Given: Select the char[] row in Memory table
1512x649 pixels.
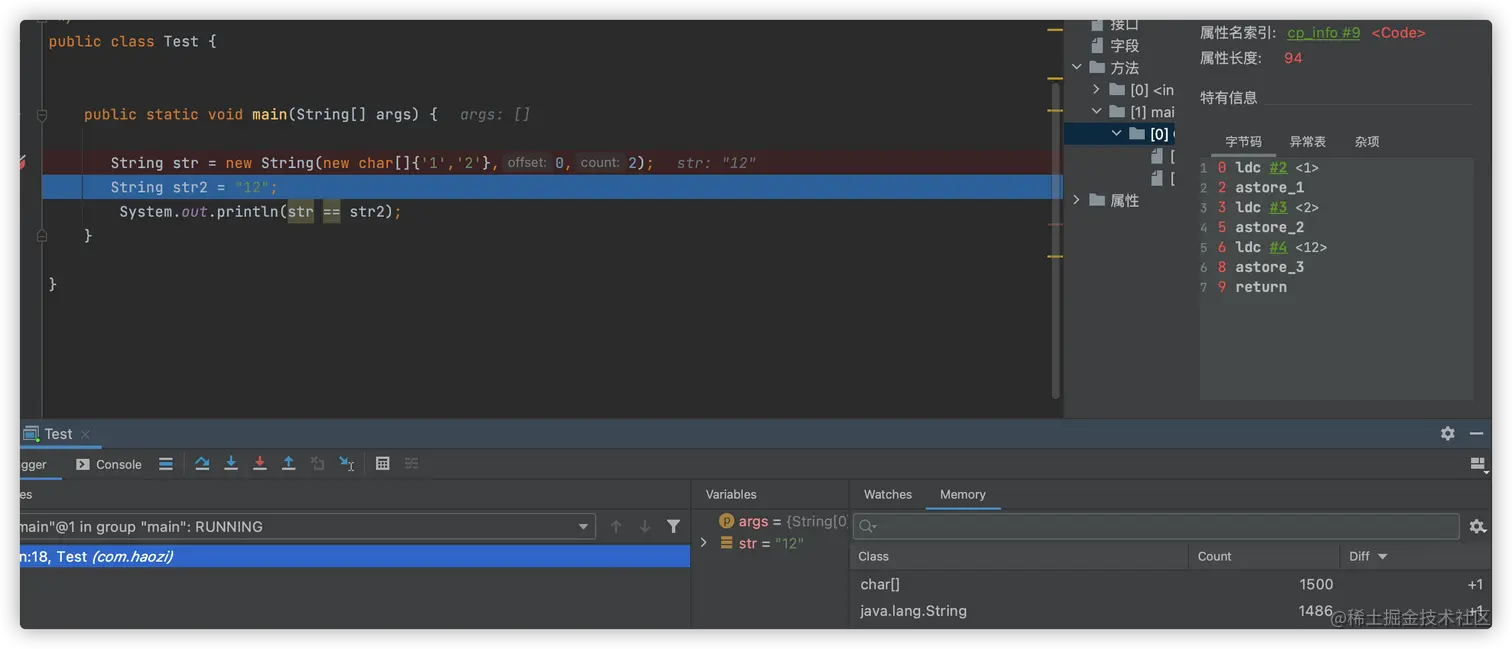Looking at the screenshot, I should 1170,584.
